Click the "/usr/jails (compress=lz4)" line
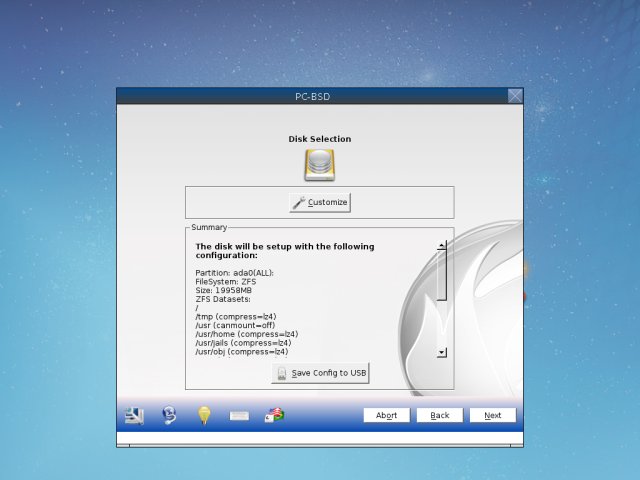This screenshot has width=640, height=480. (243, 343)
